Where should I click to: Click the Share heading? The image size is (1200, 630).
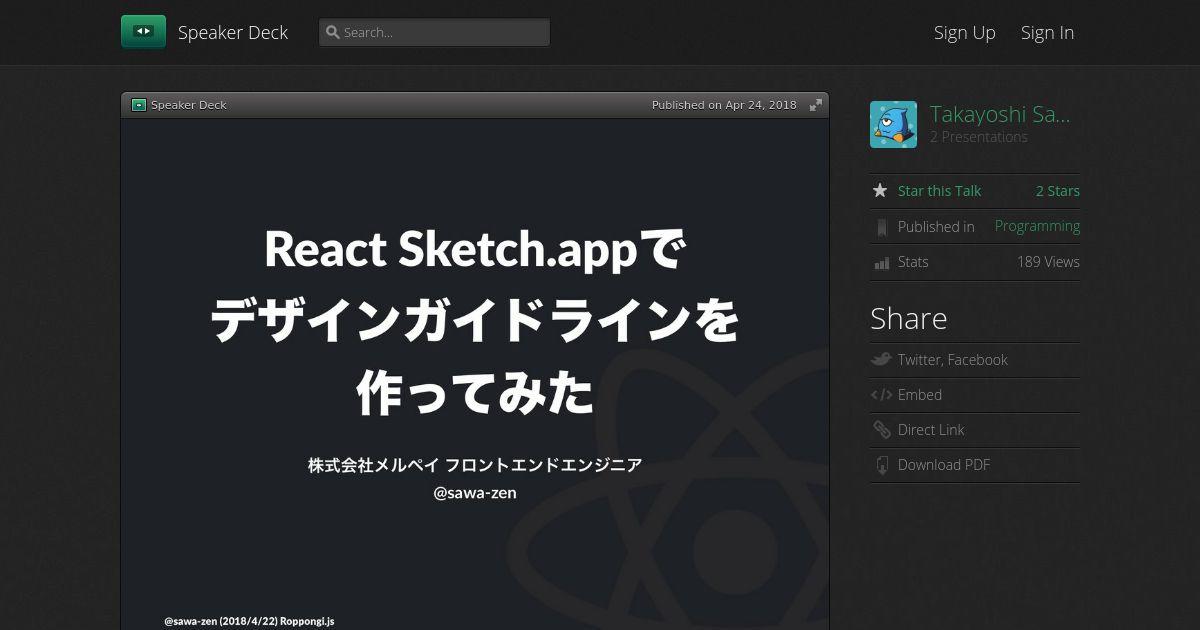click(908, 318)
